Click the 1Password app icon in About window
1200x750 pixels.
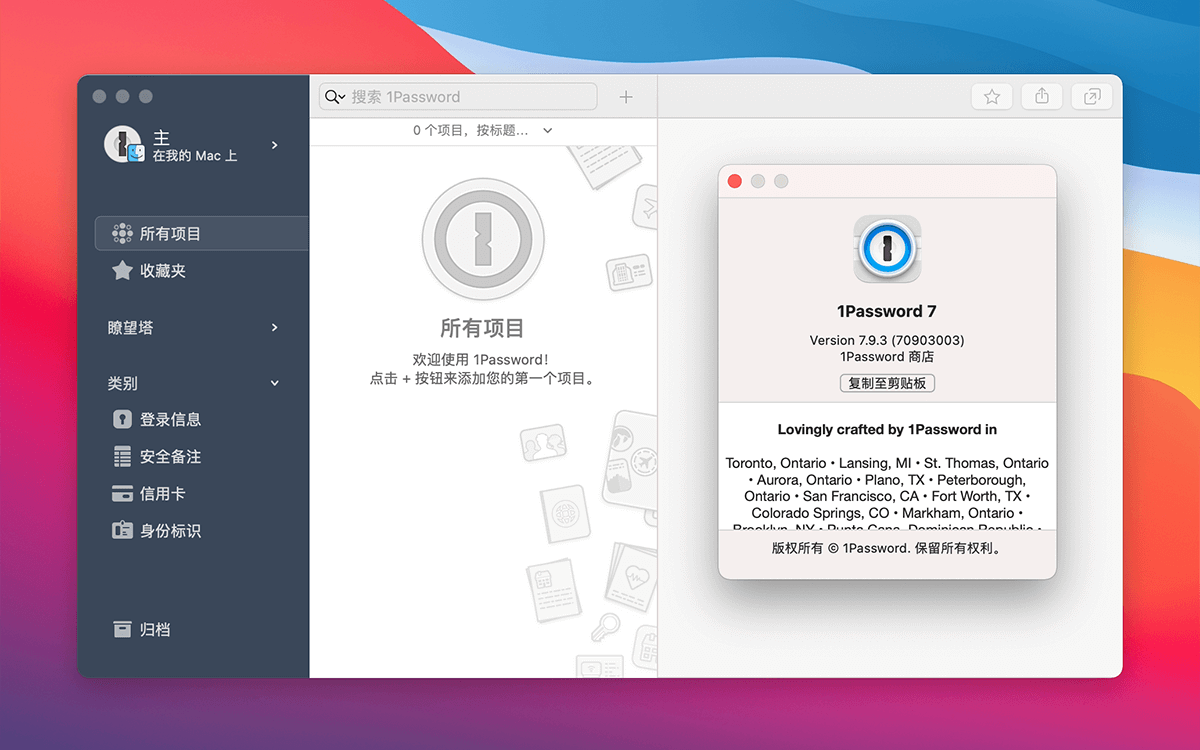tap(887, 248)
